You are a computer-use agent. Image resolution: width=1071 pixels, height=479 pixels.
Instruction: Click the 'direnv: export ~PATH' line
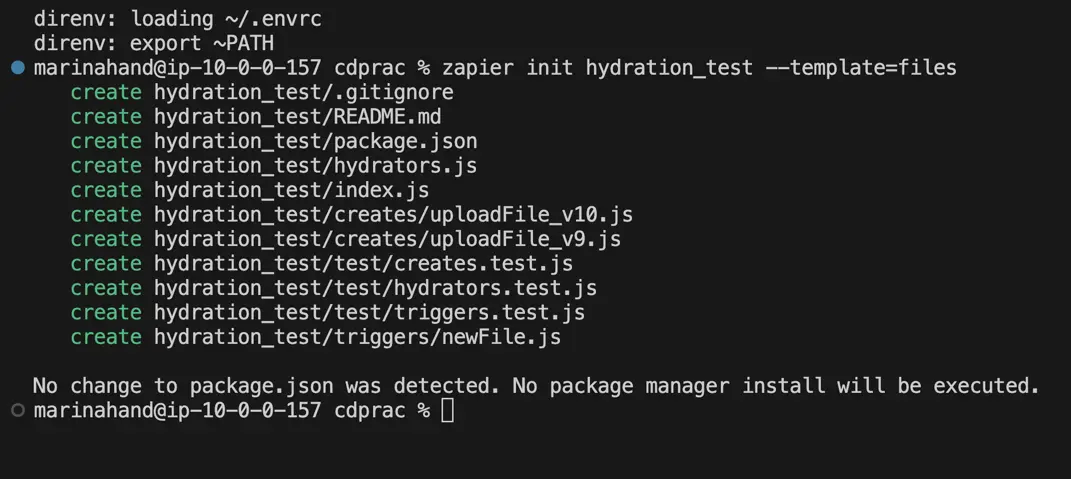(154, 44)
